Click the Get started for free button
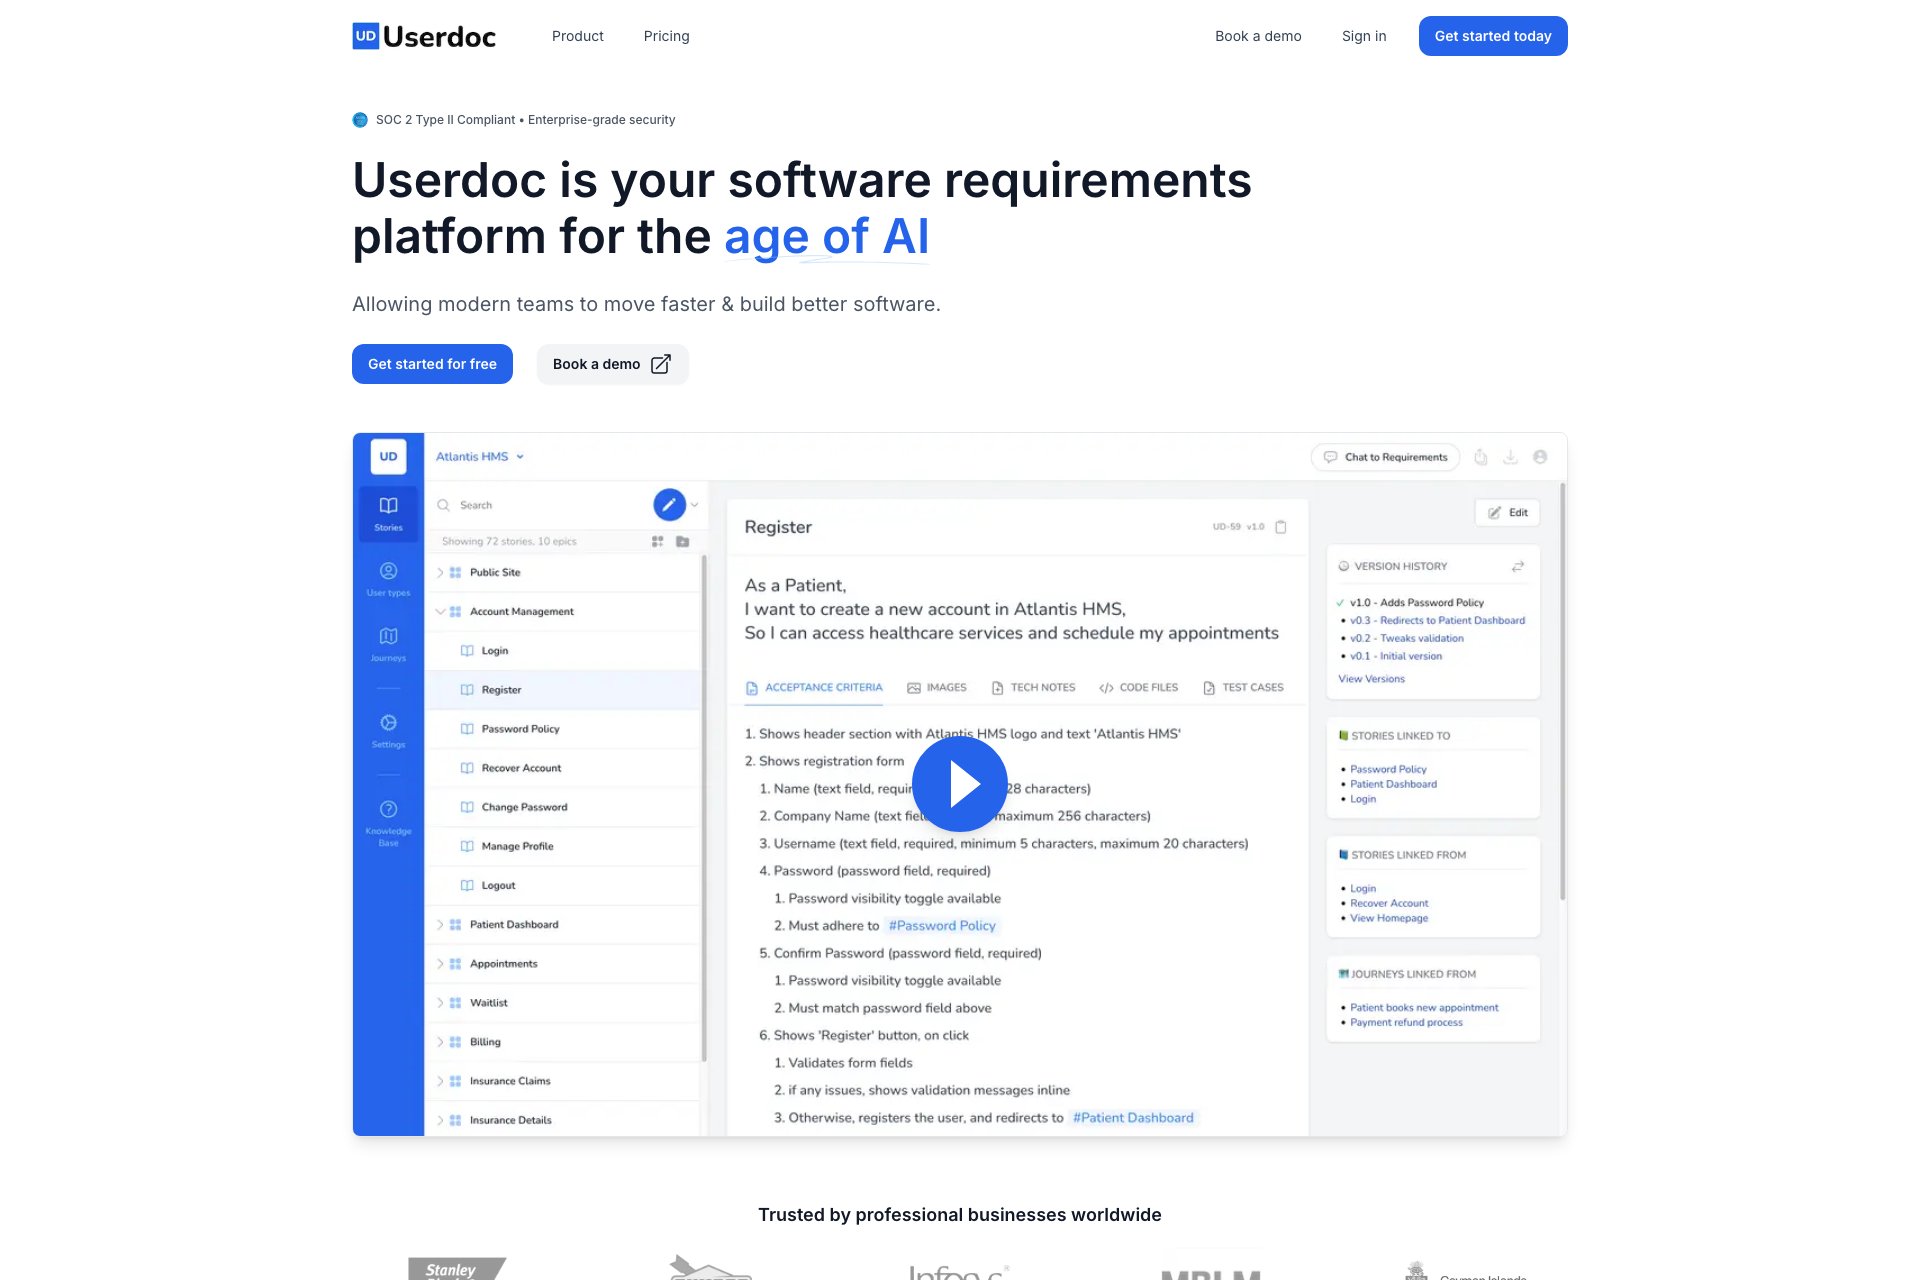This screenshot has width=1920, height=1280. [432, 364]
